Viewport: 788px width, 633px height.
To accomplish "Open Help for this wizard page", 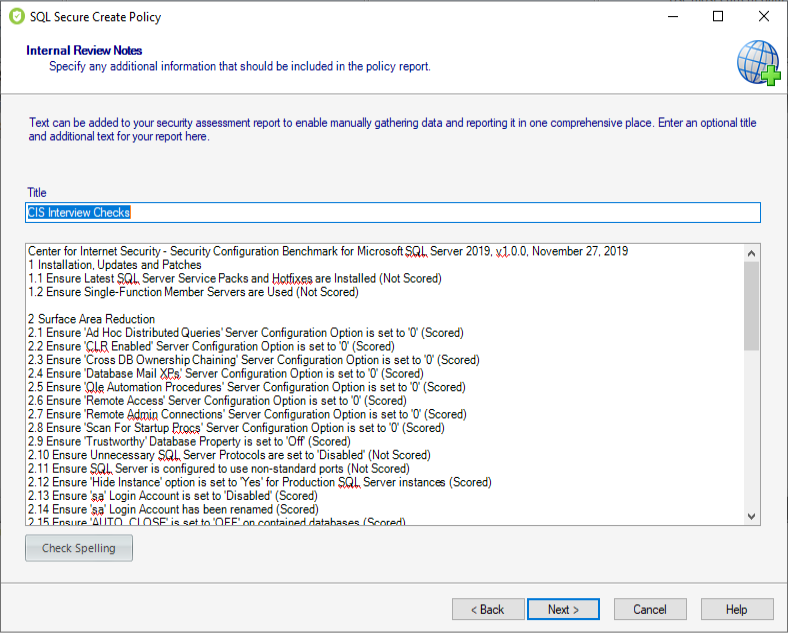I will pos(737,609).
